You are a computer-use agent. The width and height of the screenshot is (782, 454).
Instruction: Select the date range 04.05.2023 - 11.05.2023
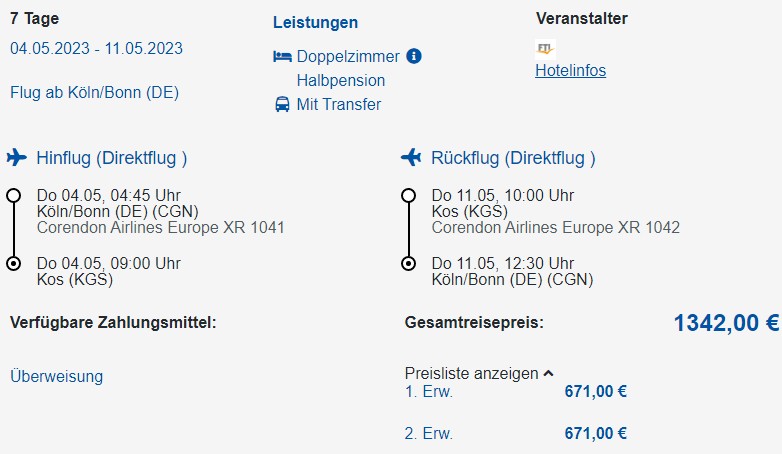coord(96,48)
